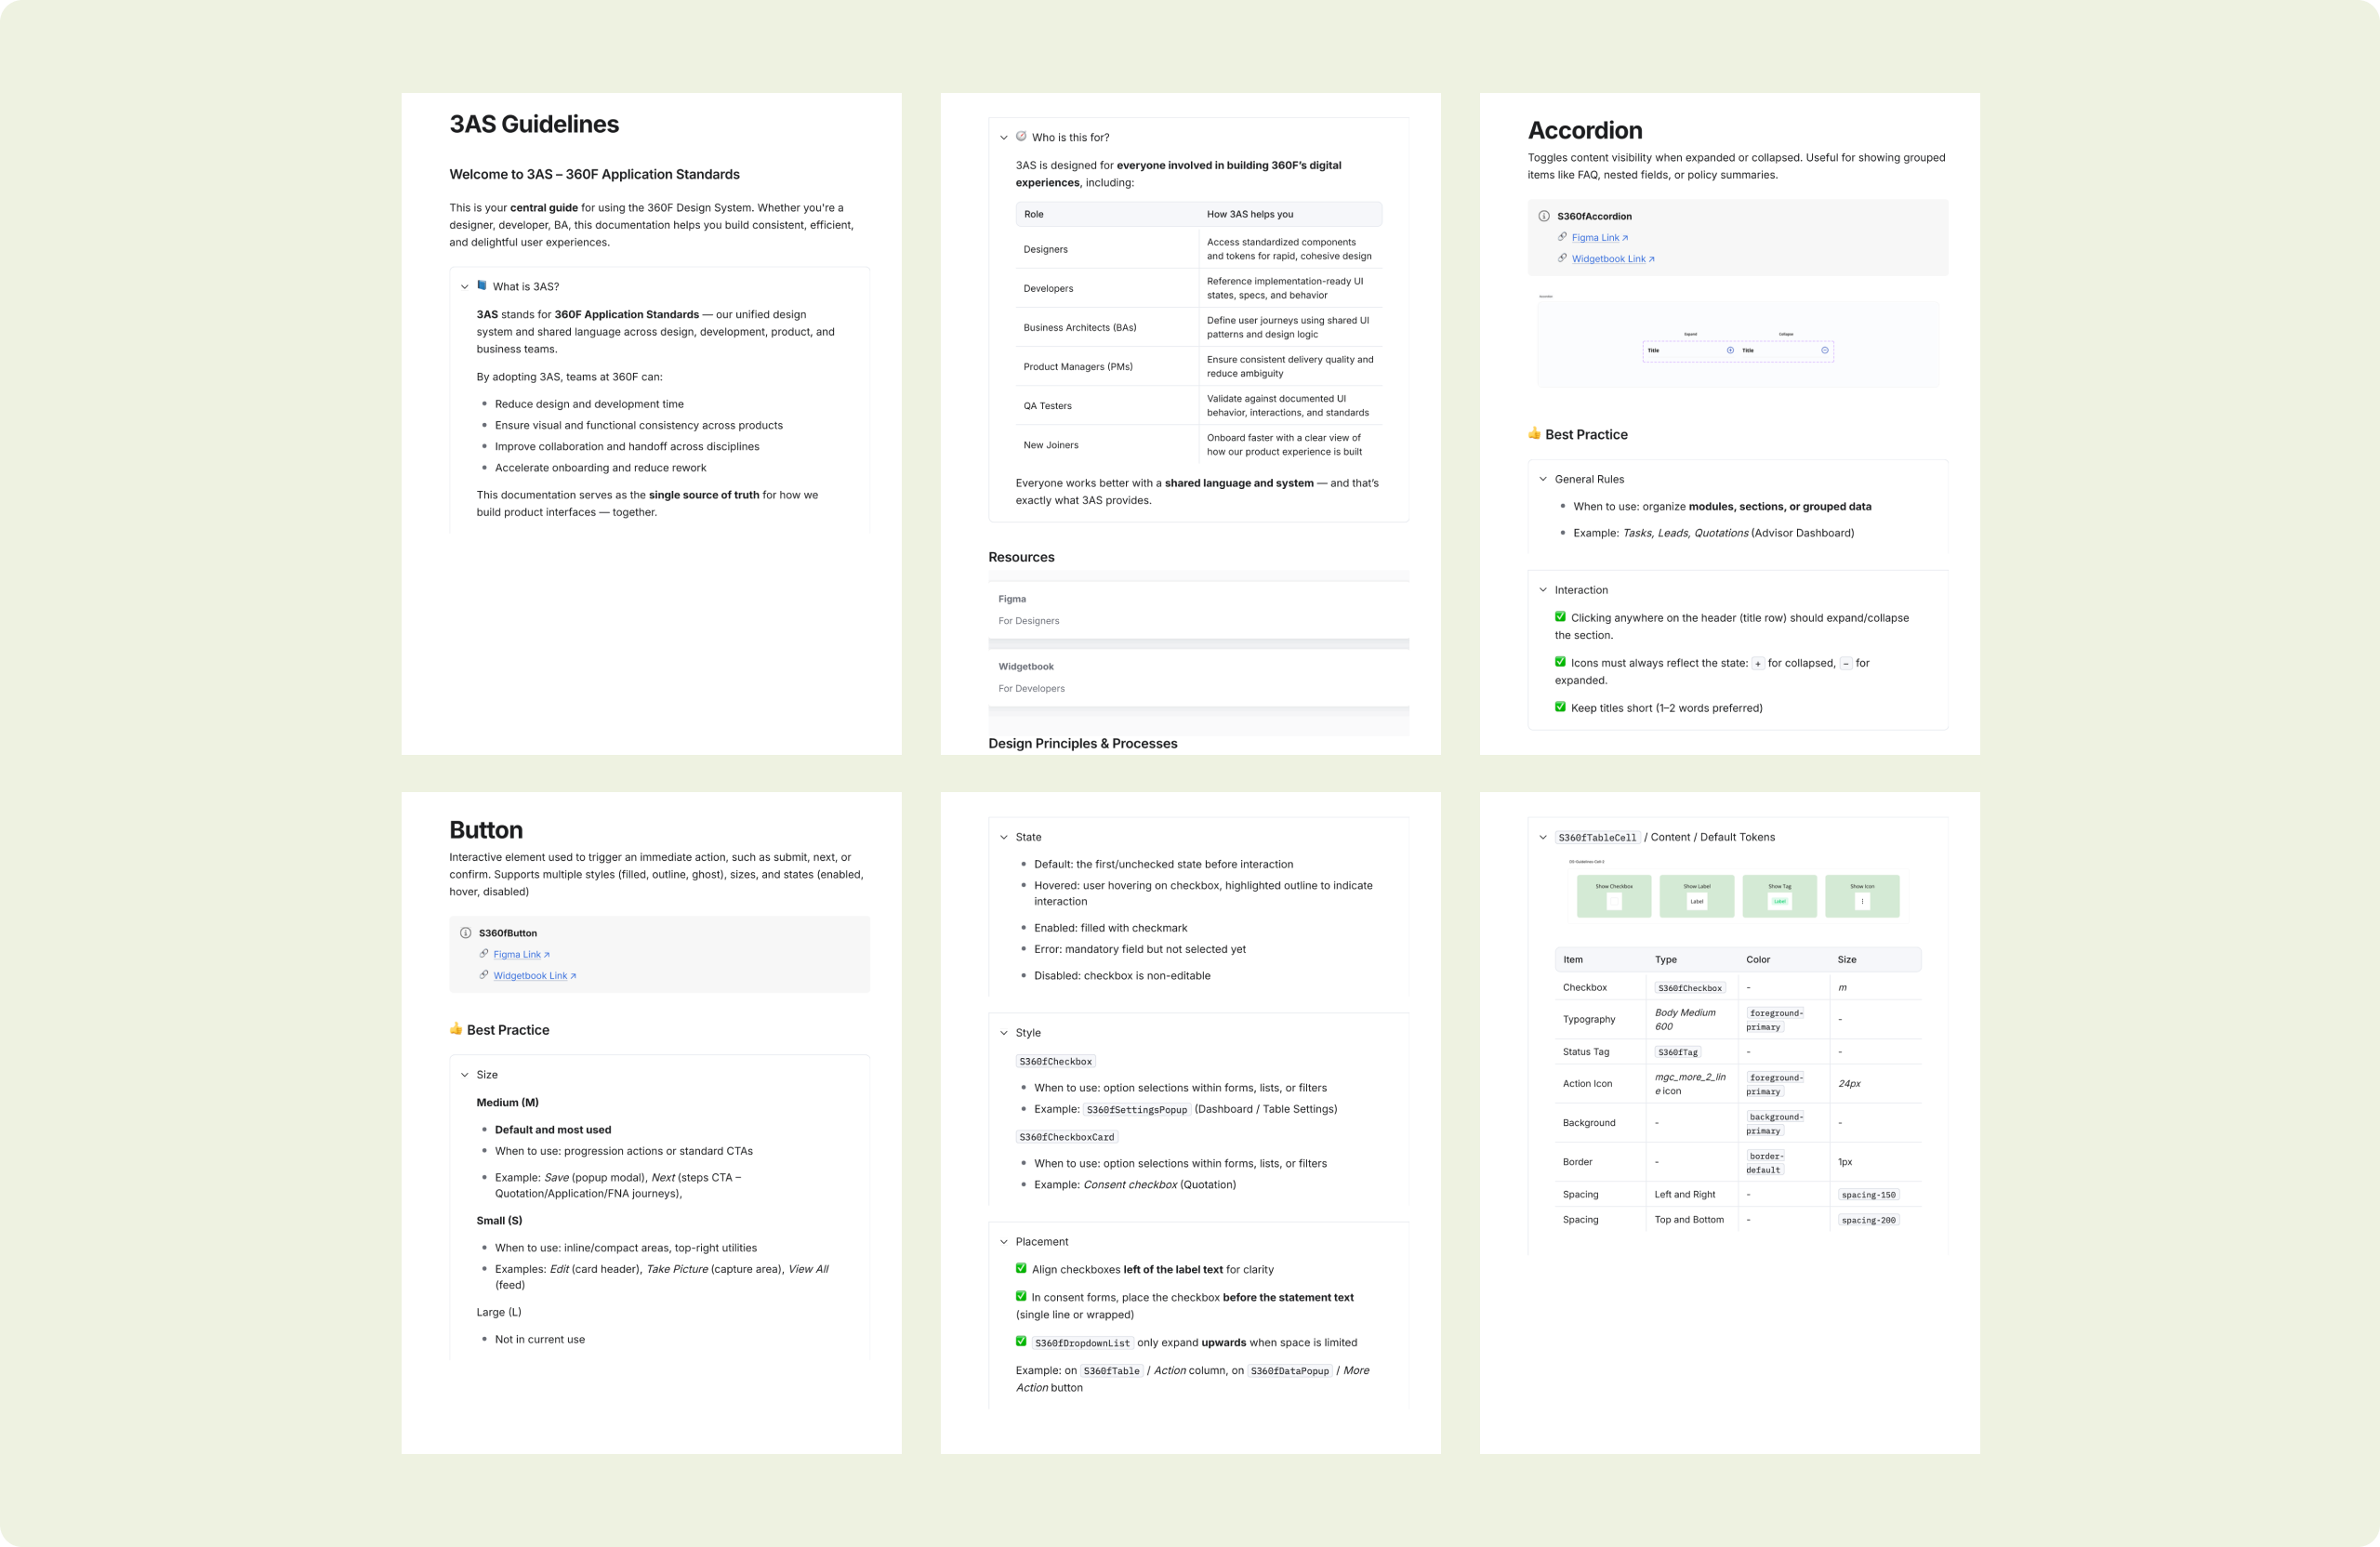The height and width of the screenshot is (1547, 2380).
Task: Collapse the Style section chevron
Action: pos(1004,1033)
